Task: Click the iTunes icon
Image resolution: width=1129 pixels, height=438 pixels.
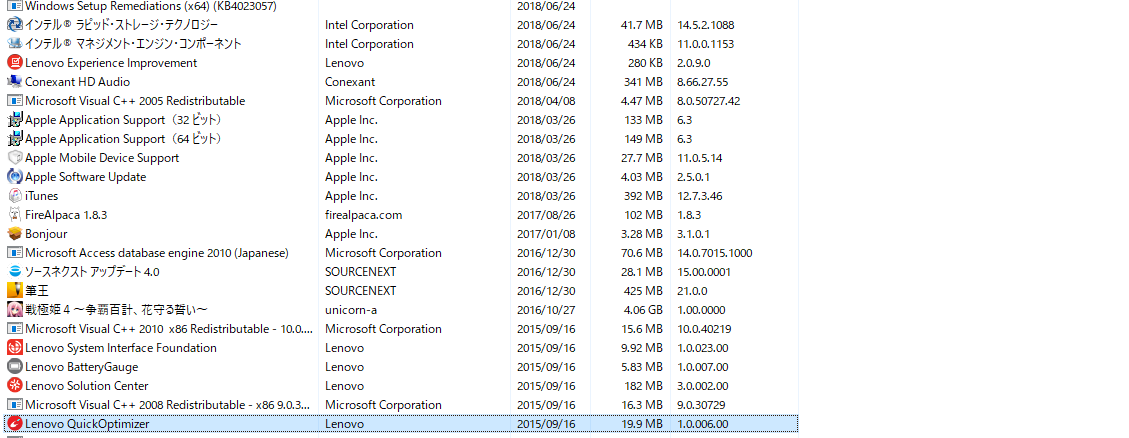Action: coord(14,196)
